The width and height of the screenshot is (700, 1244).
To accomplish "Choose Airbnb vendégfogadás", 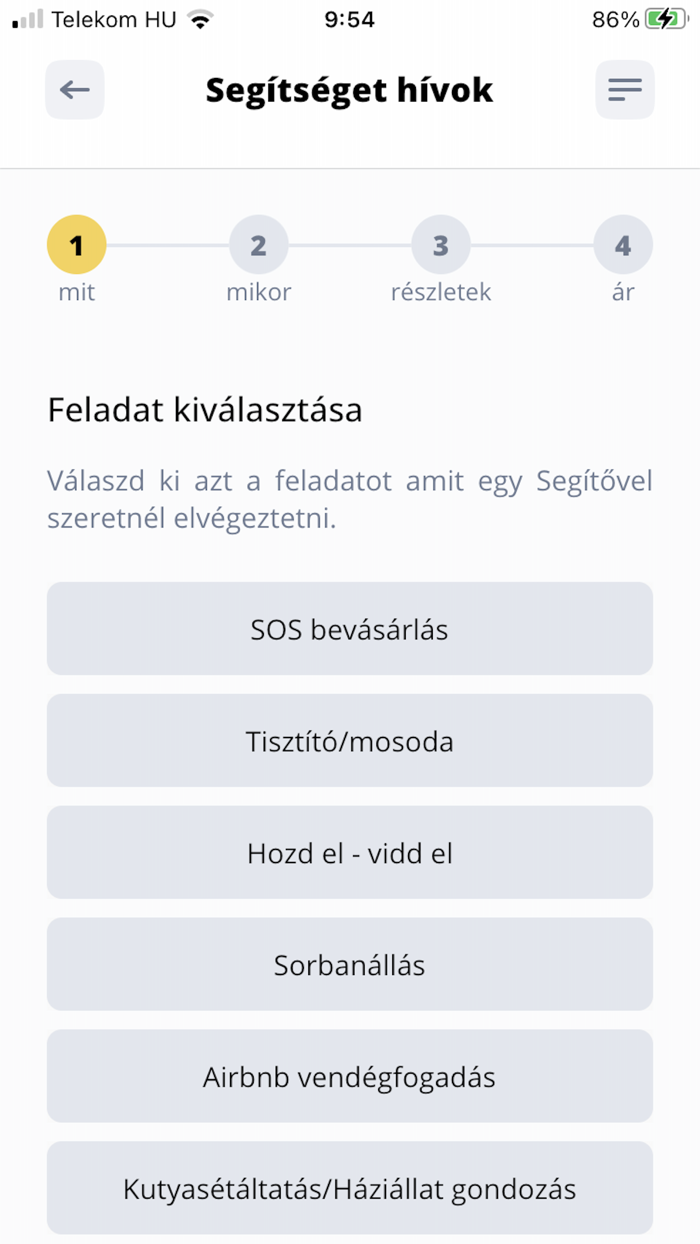I will [x=350, y=1076].
